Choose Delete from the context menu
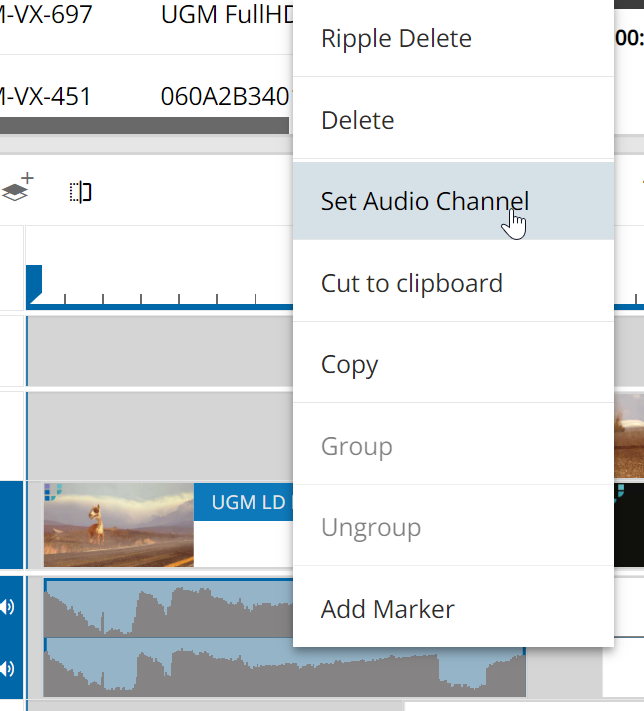This screenshot has height=711, width=644. tap(357, 121)
